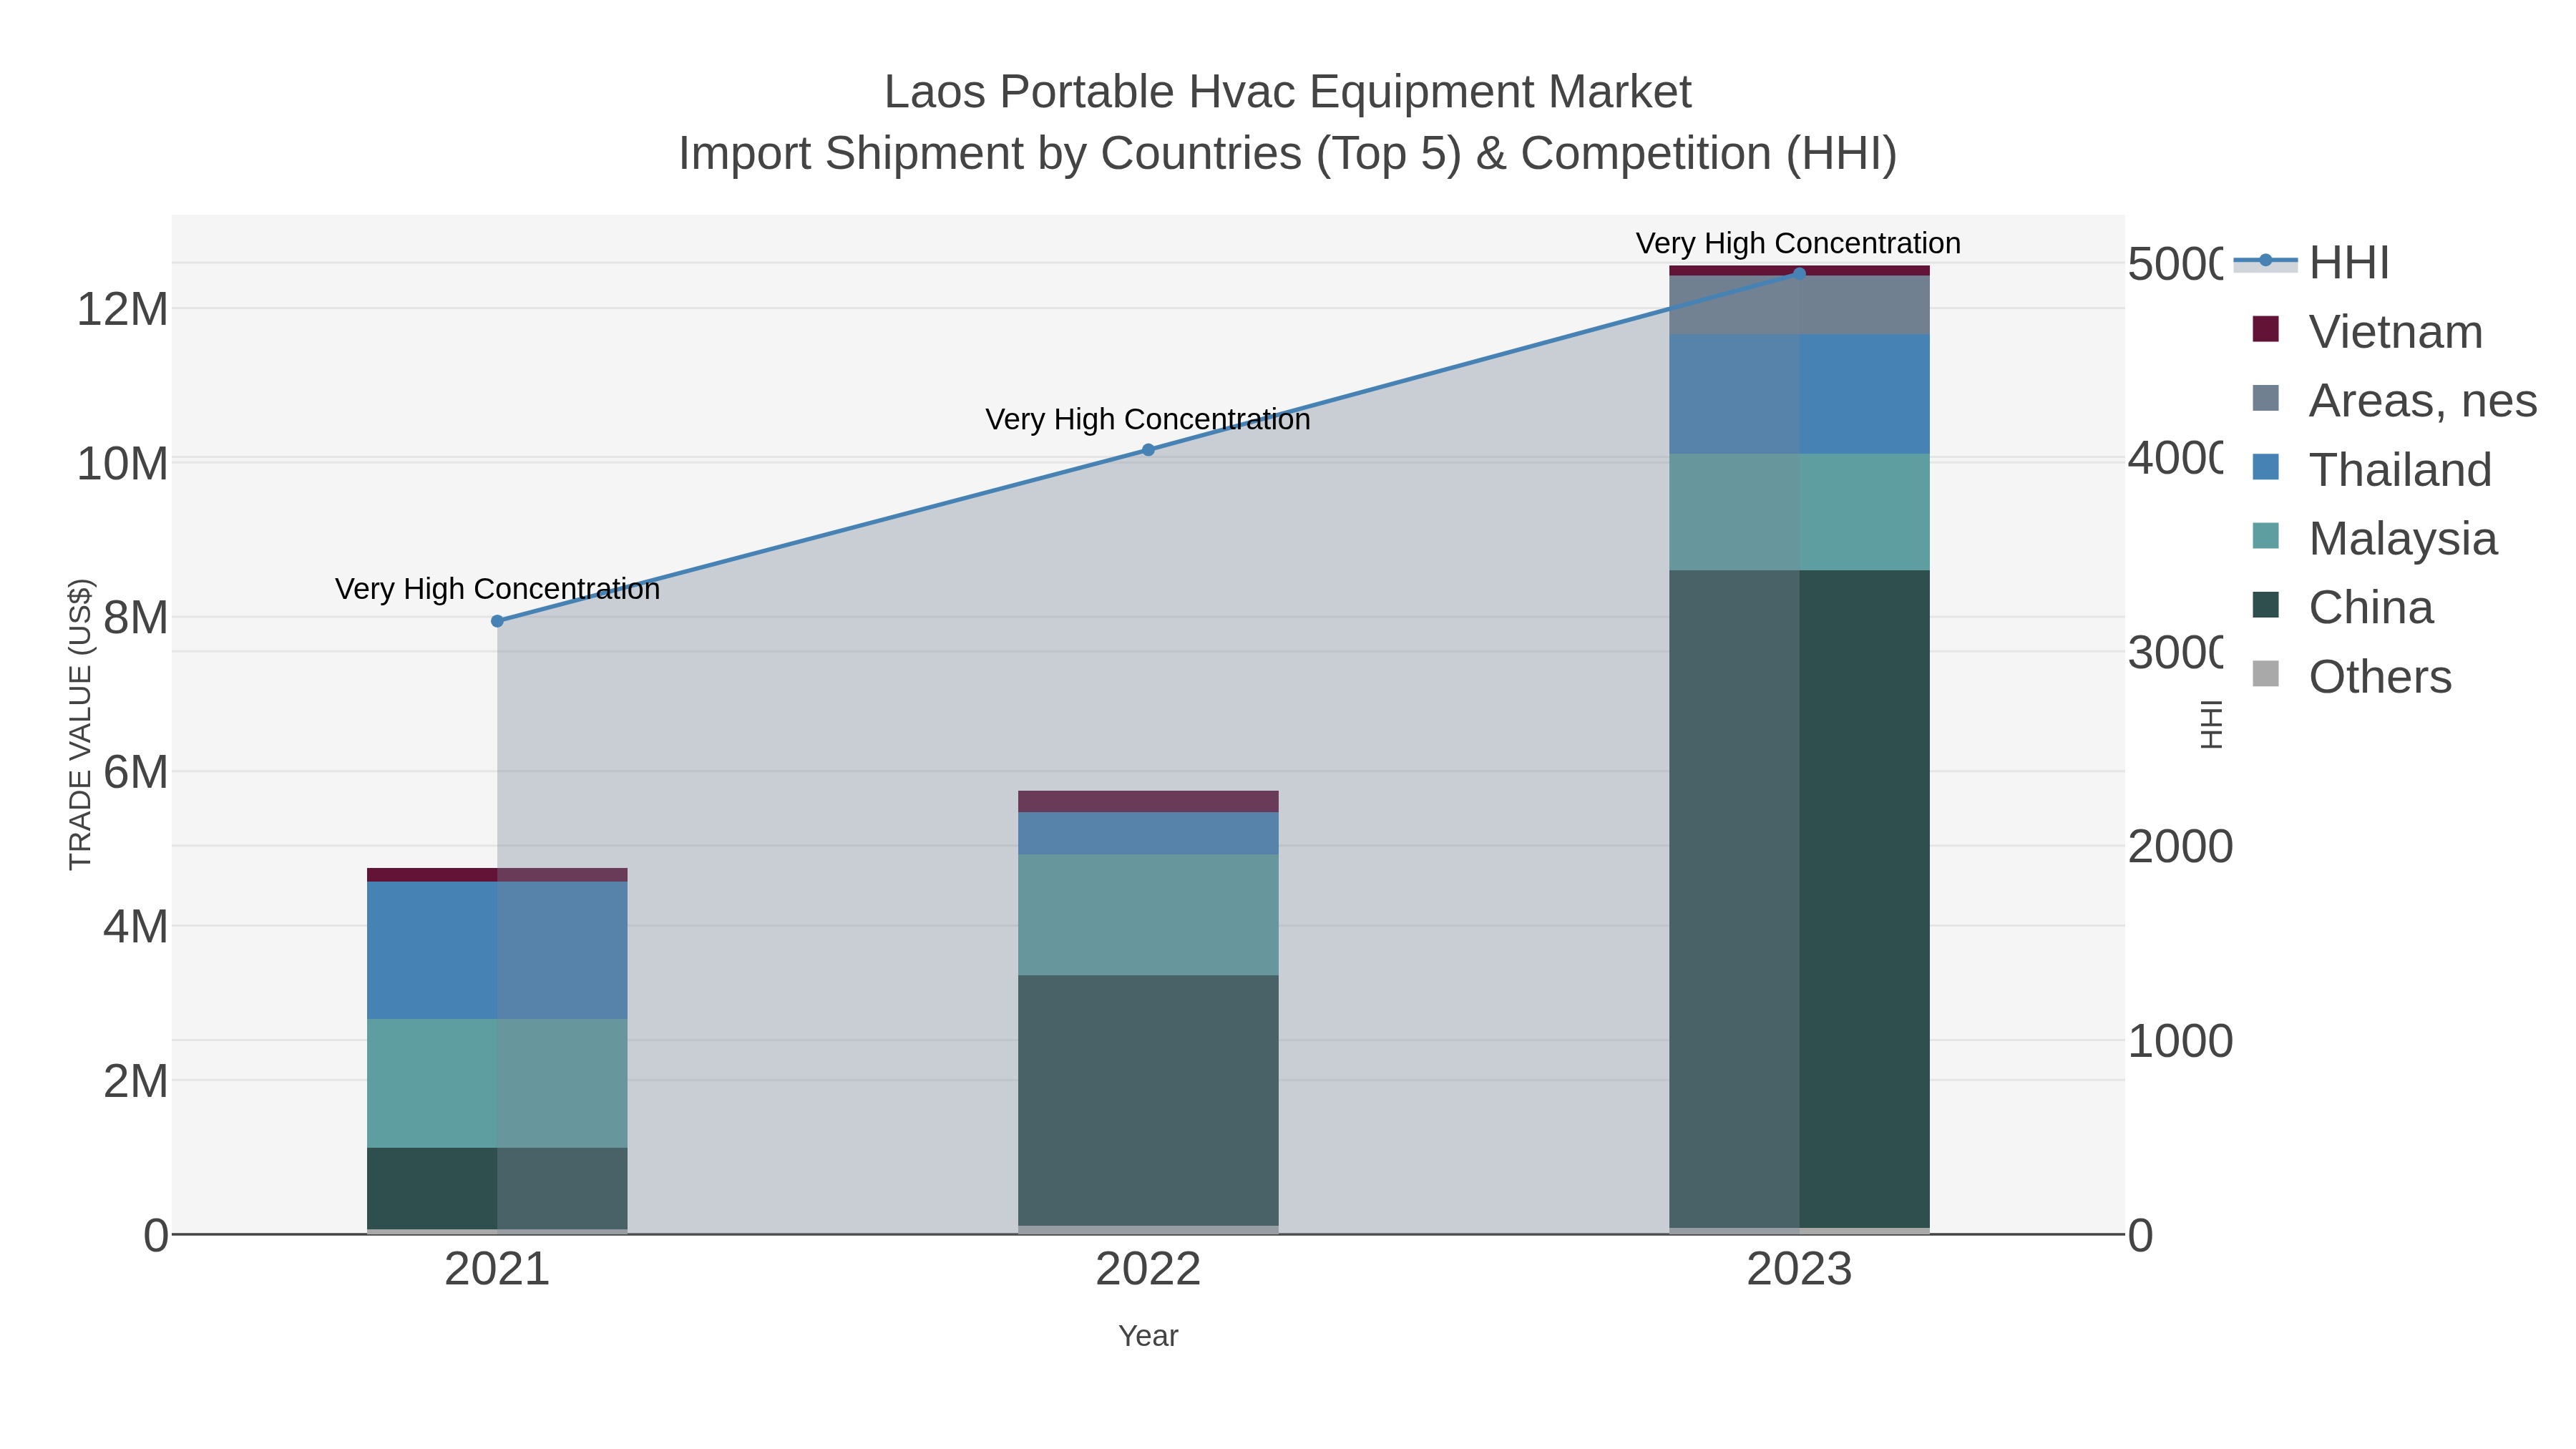The image size is (2576, 1449).
Task: Click the 2023 Very High Concentration annotation
Action: [x=1798, y=243]
